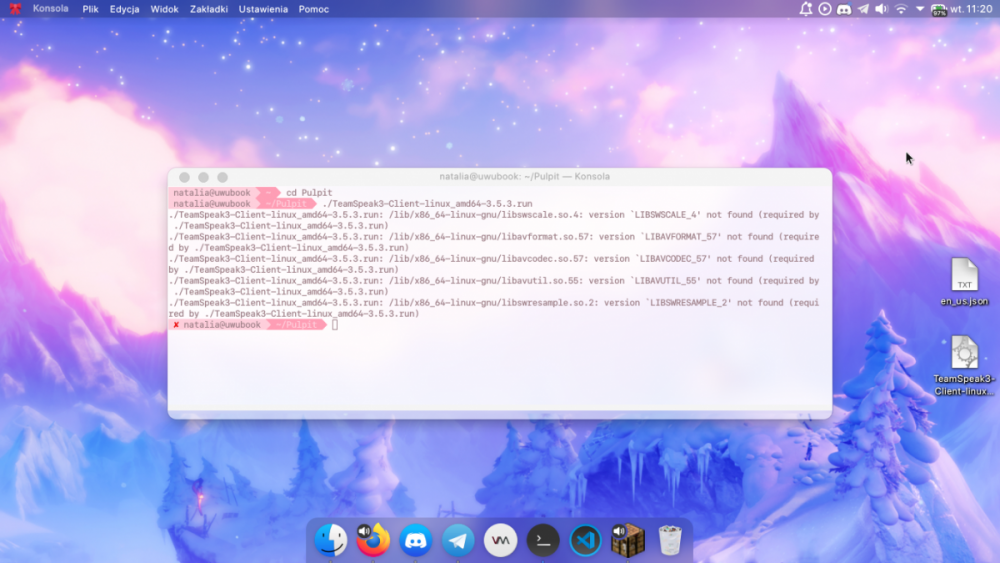
Task: Open the Plik menu
Action: [90, 9]
